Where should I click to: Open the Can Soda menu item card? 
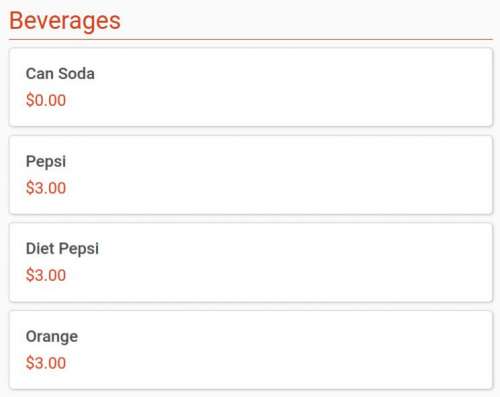251,87
